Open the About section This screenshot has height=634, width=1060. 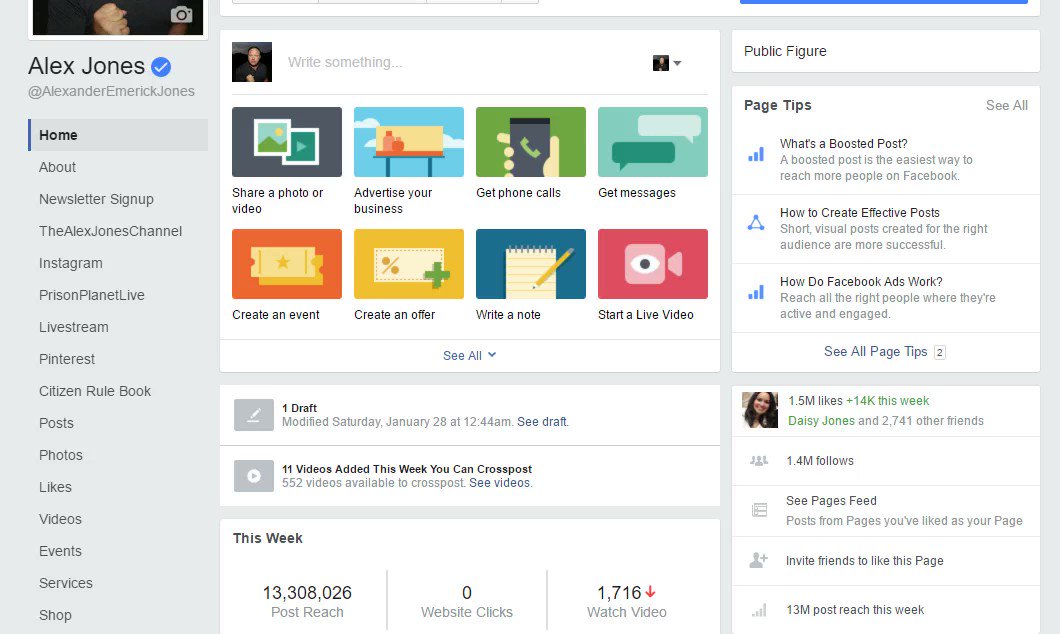click(57, 167)
